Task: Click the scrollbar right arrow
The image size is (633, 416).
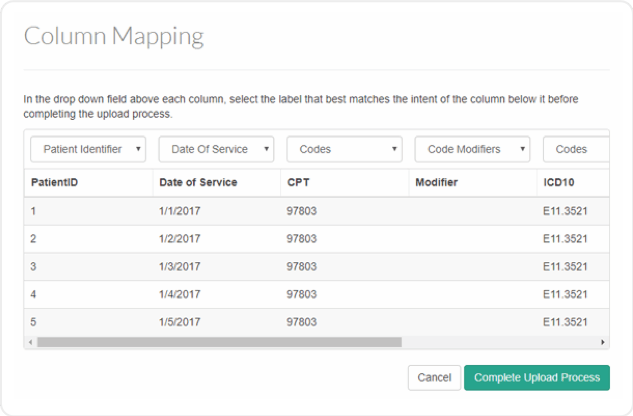Action: pyautogui.click(x=603, y=342)
